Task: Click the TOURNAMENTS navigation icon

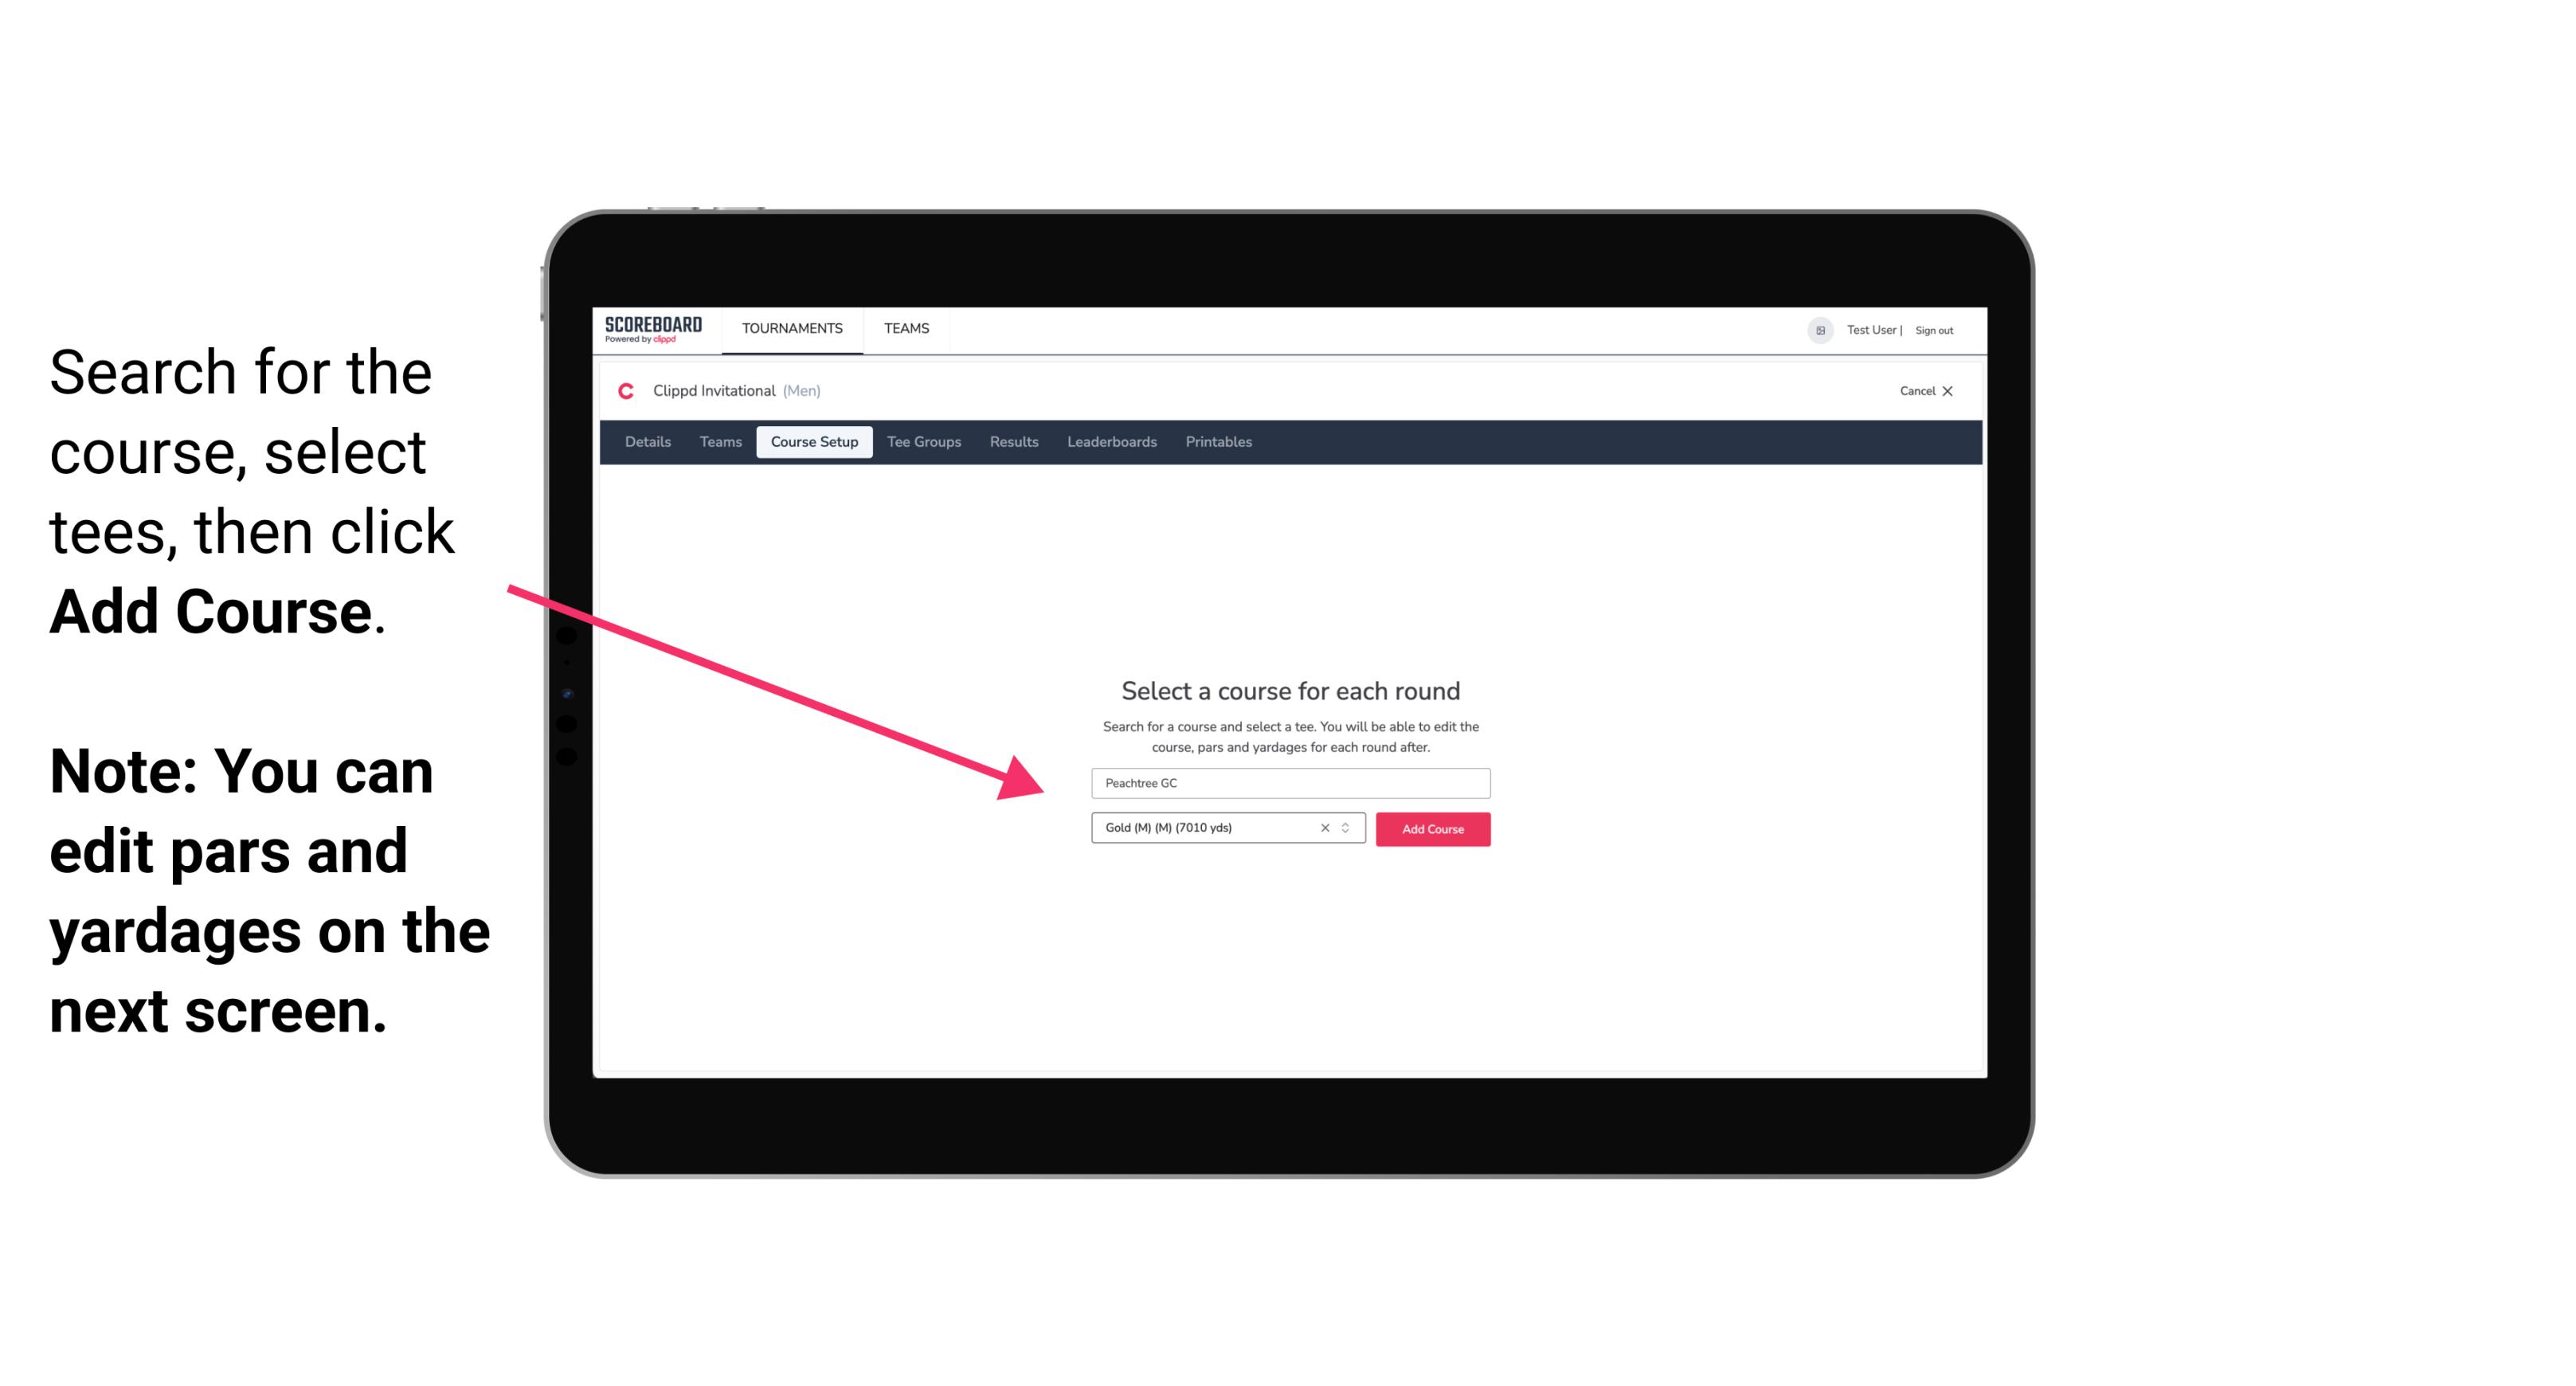Action: [792, 327]
